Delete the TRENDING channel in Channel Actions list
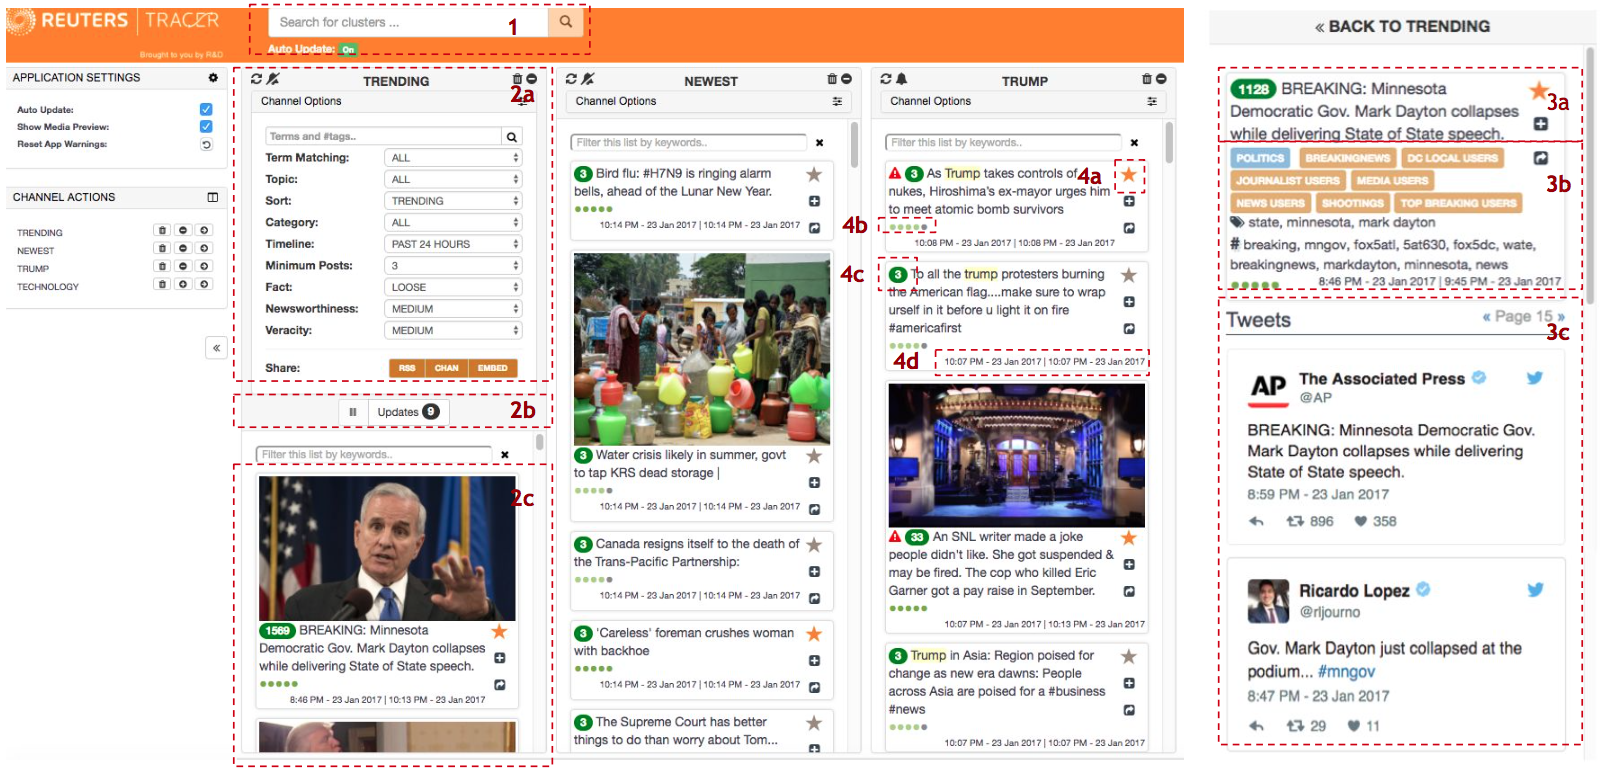Viewport: 1602px width, 779px height. coord(162,231)
